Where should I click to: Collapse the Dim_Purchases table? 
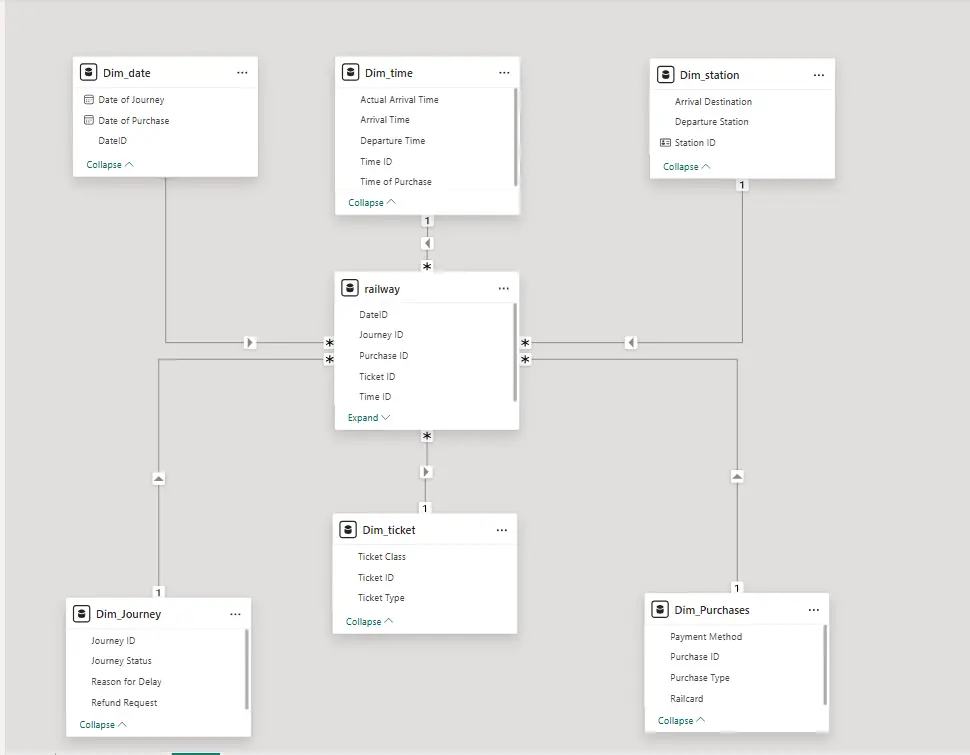point(680,720)
